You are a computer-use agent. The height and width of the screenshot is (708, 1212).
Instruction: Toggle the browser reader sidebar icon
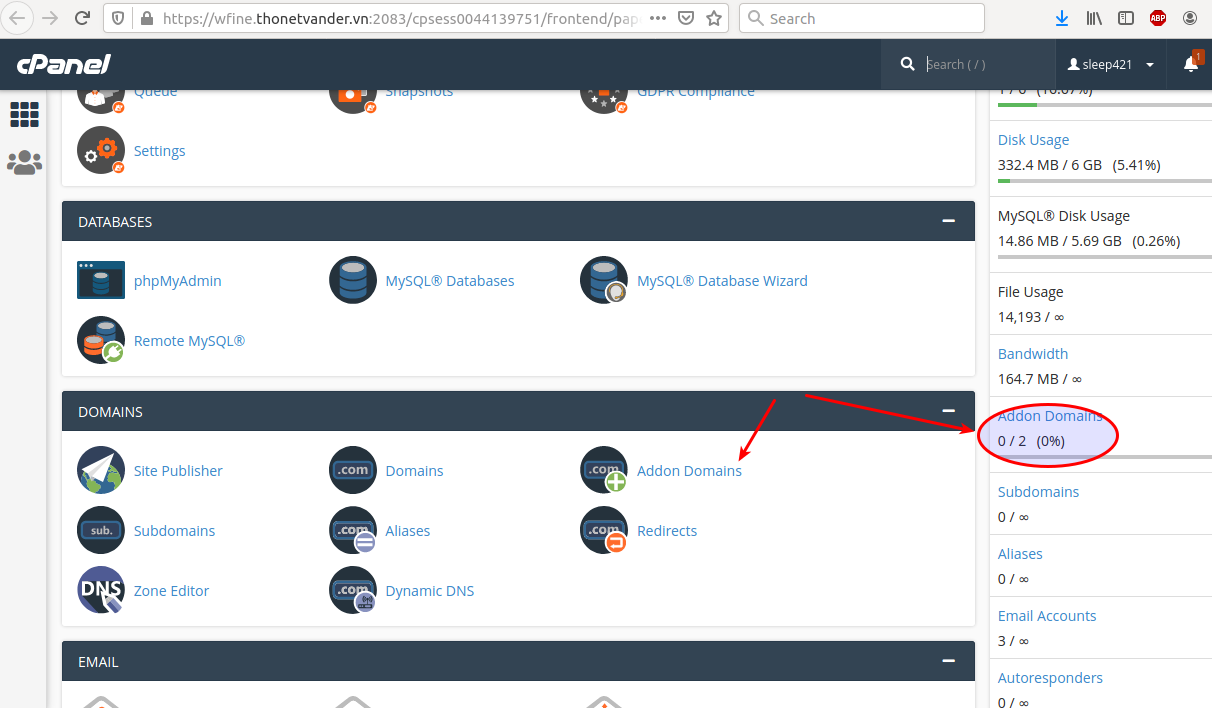[x=1126, y=18]
